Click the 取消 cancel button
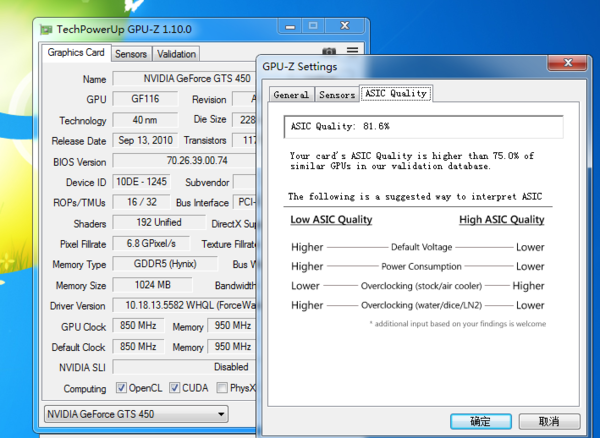 549,421
